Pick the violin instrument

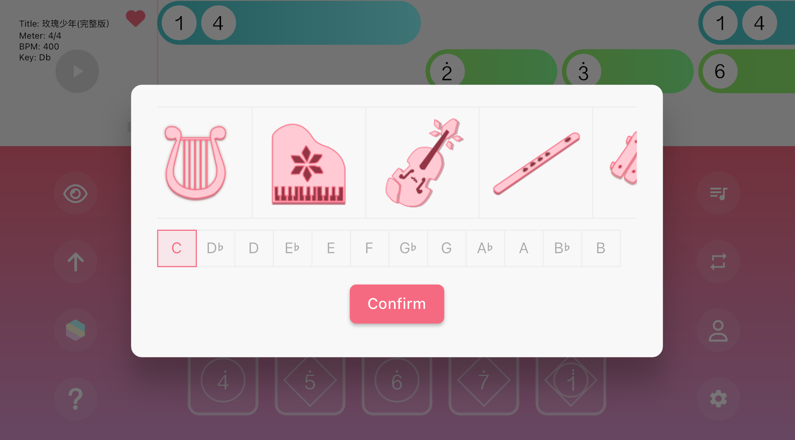click(x=423, y=163)
